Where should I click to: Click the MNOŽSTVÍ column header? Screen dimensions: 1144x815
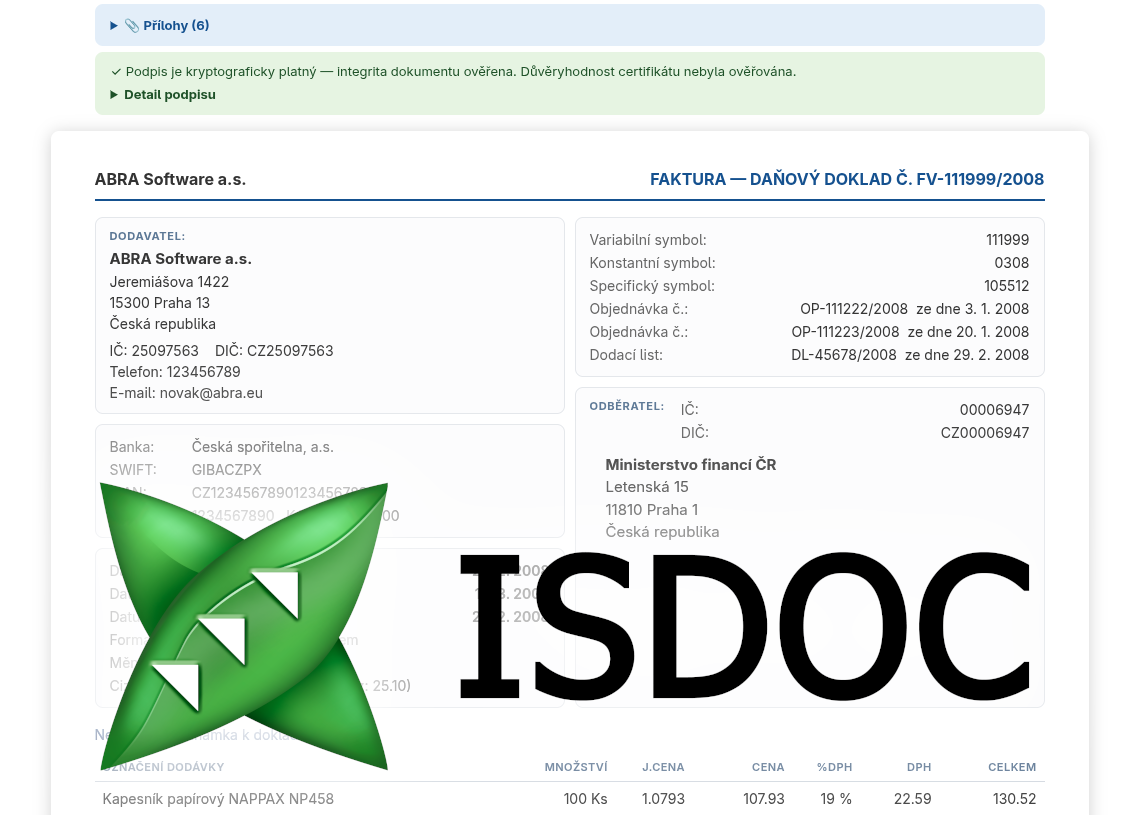tap(576, 768)
